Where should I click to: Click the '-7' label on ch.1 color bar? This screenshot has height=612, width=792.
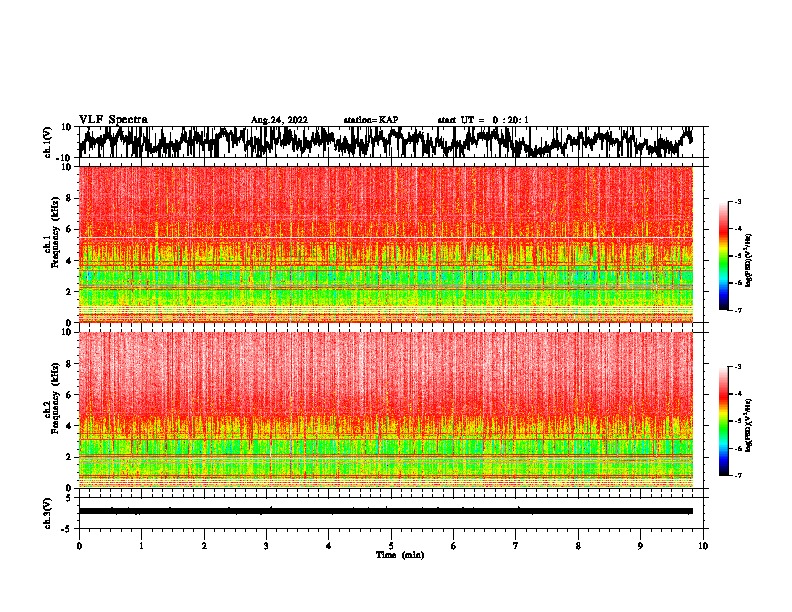737,310
